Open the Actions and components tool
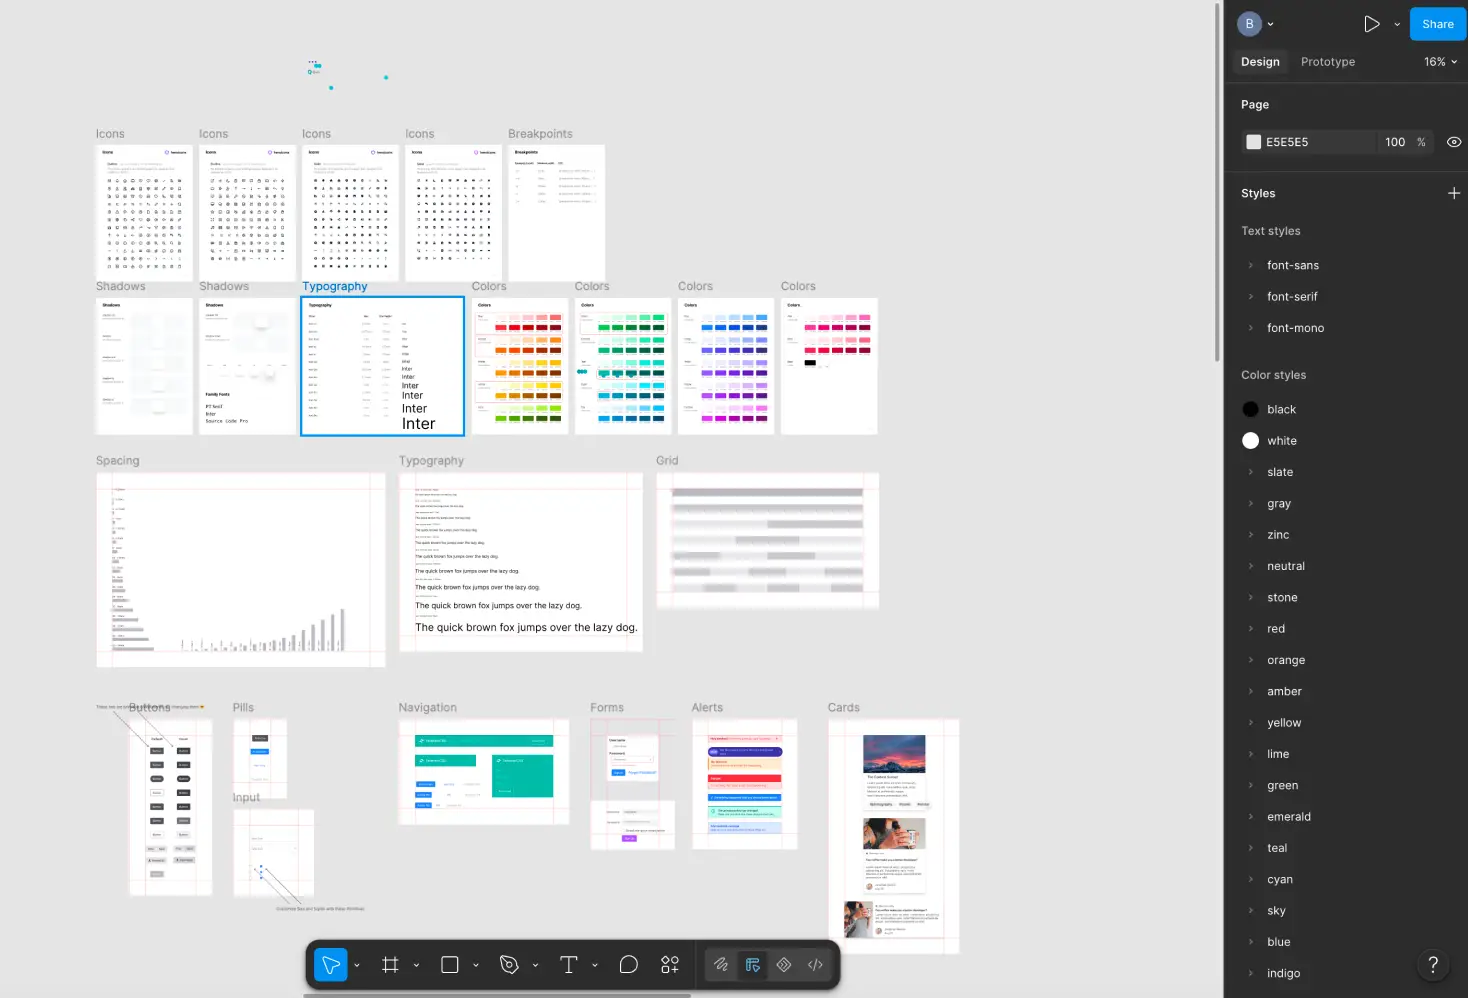 (670, 965)
